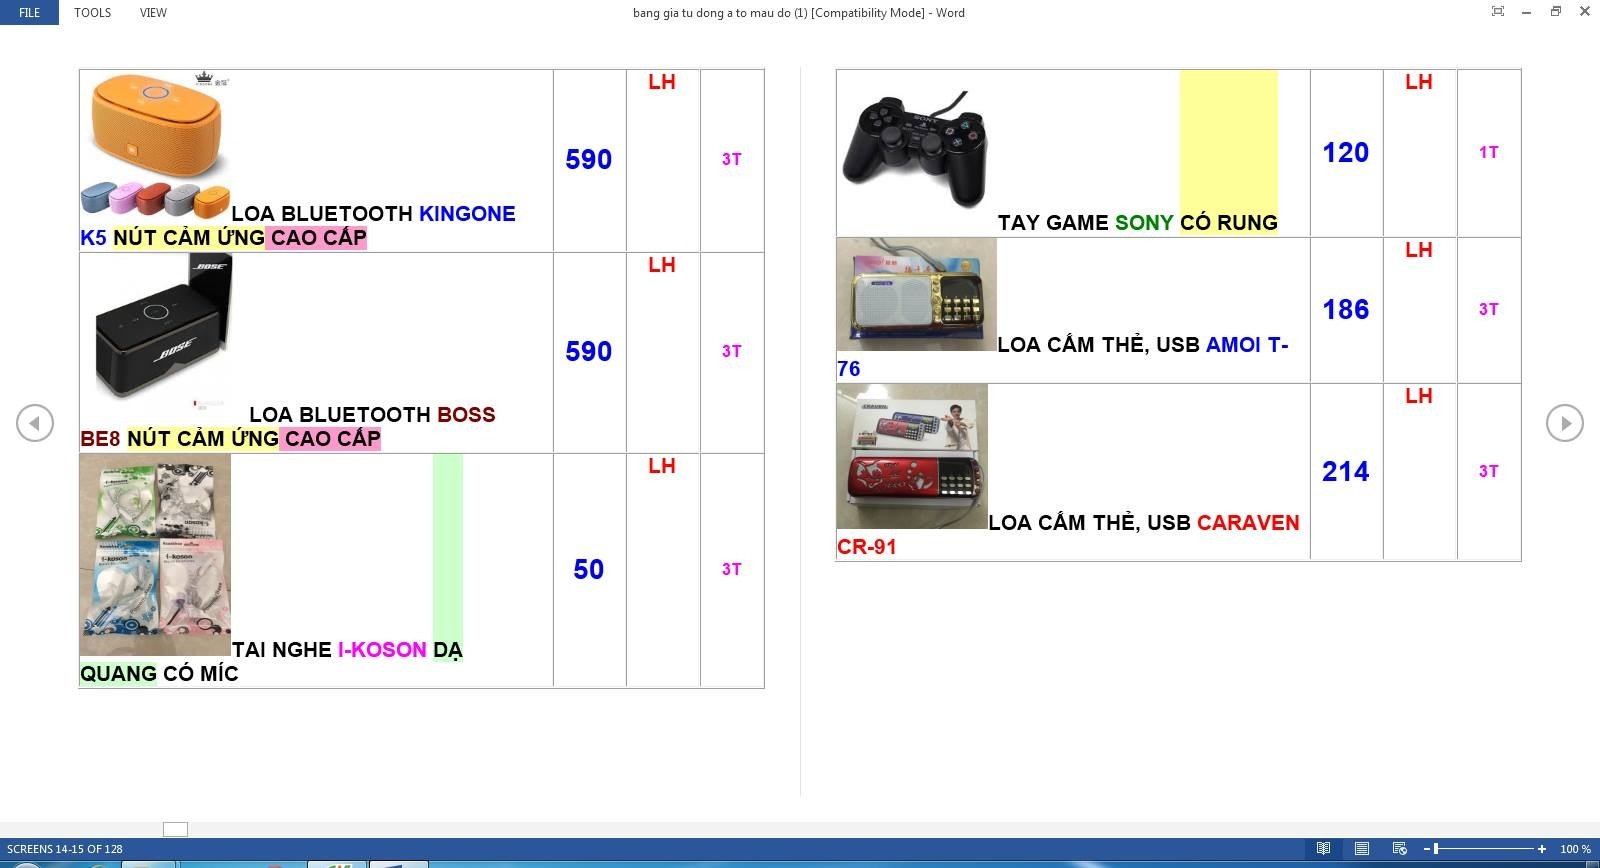
Task: Open zoom level 100 % dialog
Action: tap(1575, 849)
